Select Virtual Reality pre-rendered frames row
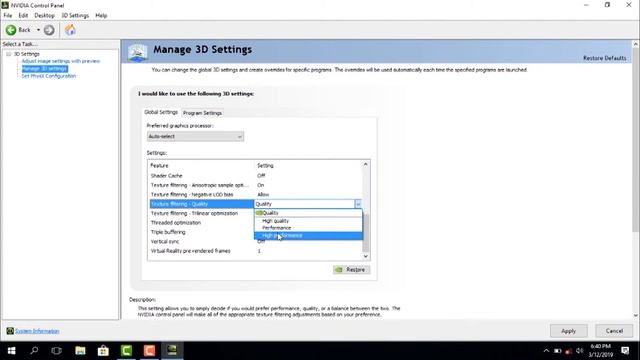640x360 pixels. (256, 251)
